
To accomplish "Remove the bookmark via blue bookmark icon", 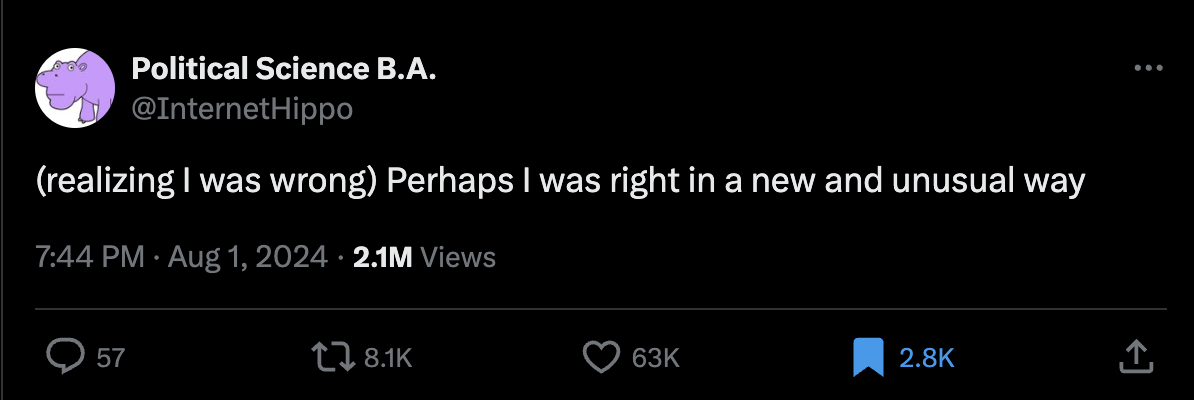I will pyautogui.click(x=868, y=357).
